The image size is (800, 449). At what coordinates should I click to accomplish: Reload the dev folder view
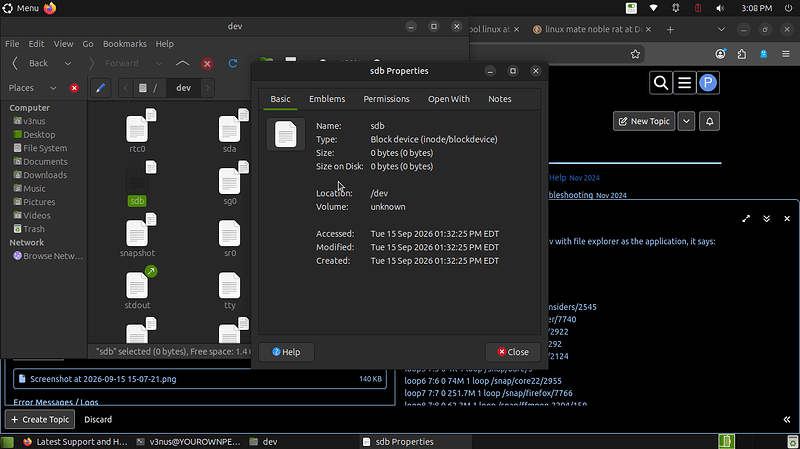[233, 63]
